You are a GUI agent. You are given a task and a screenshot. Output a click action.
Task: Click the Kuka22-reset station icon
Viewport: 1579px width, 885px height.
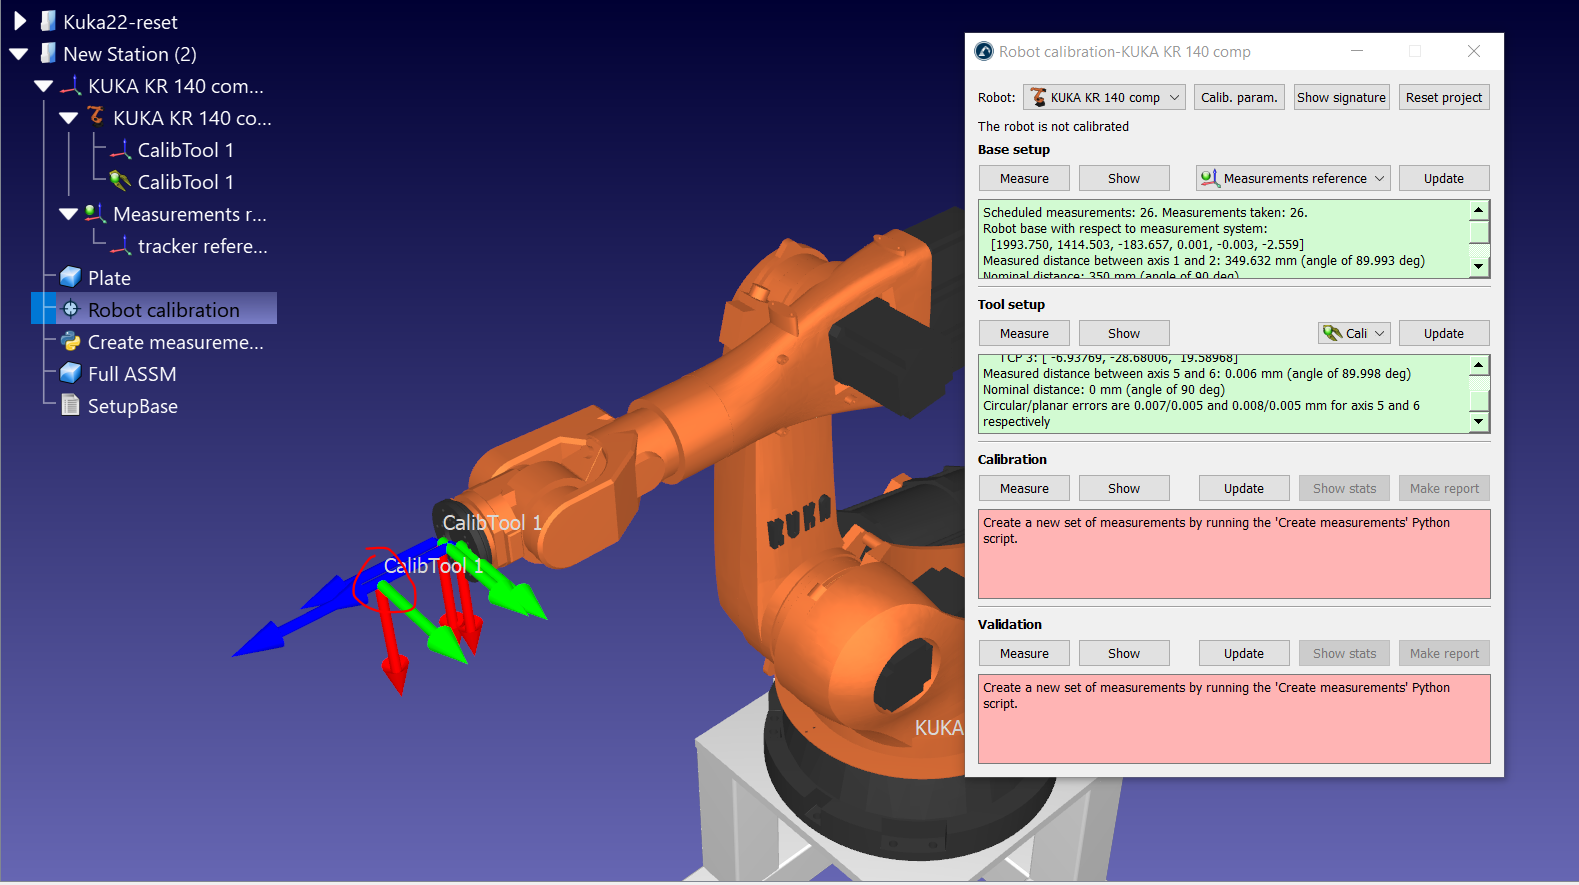click(x=47, y=21)
